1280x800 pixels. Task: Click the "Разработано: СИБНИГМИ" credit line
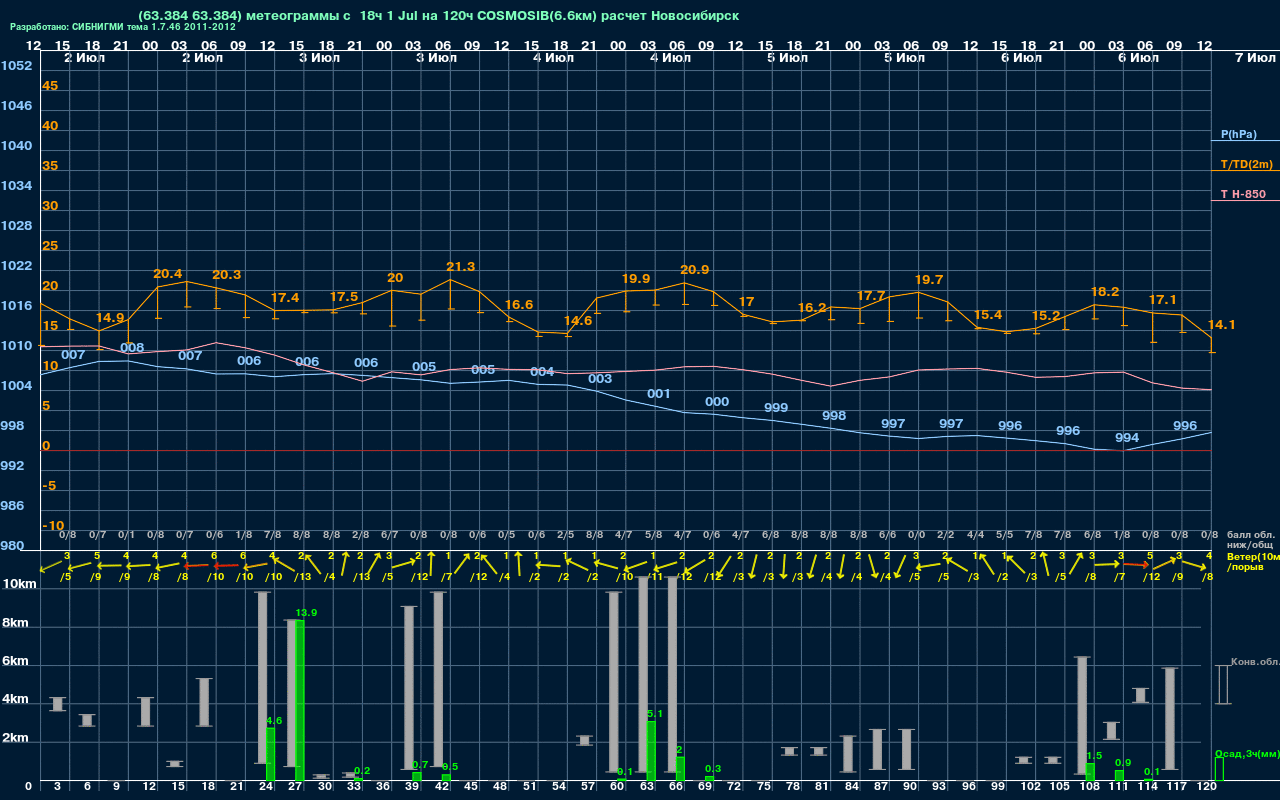coord(123,27)
